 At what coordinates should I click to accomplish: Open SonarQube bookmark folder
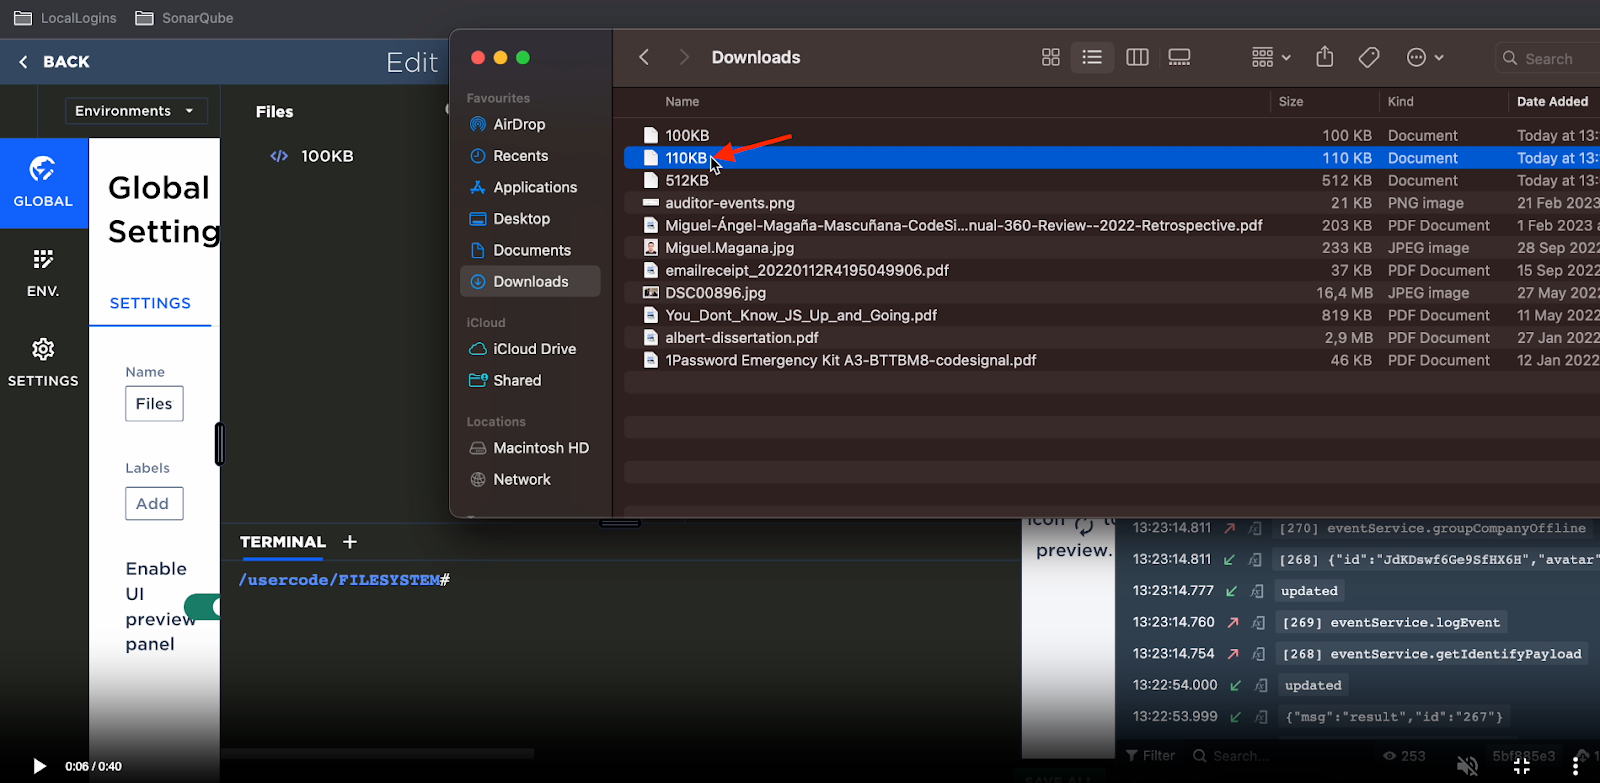pyautogui.click(x=184, y=18)
